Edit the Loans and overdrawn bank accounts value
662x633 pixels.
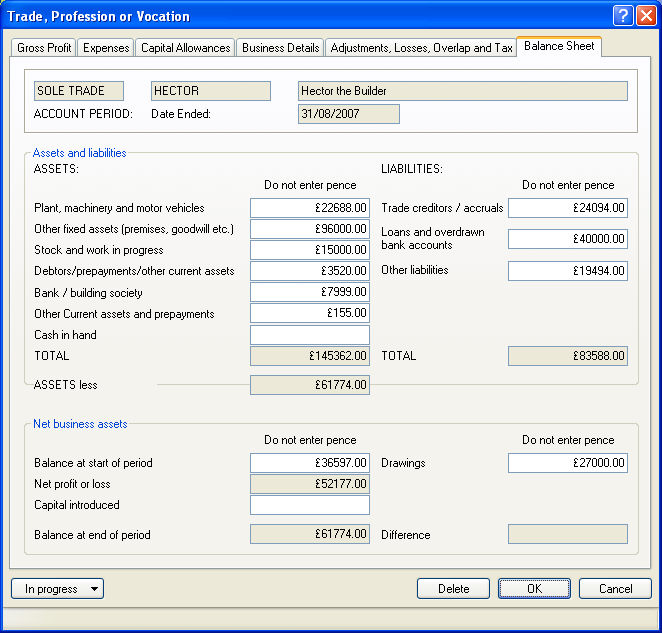coord(568,239)
